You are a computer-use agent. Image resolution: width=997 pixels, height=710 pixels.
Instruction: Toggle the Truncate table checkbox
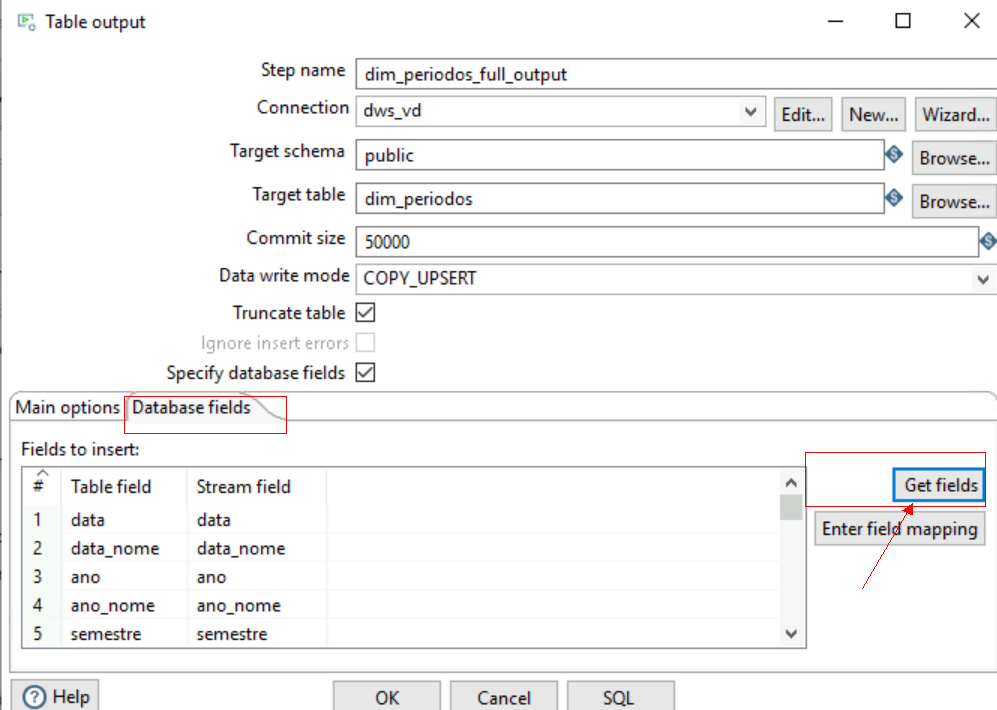click(x=366, y=313)
